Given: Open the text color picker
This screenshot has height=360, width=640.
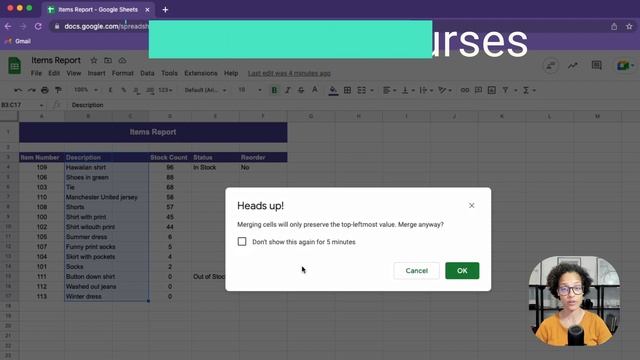Looking at the screenshot, I should pos(315,90).
